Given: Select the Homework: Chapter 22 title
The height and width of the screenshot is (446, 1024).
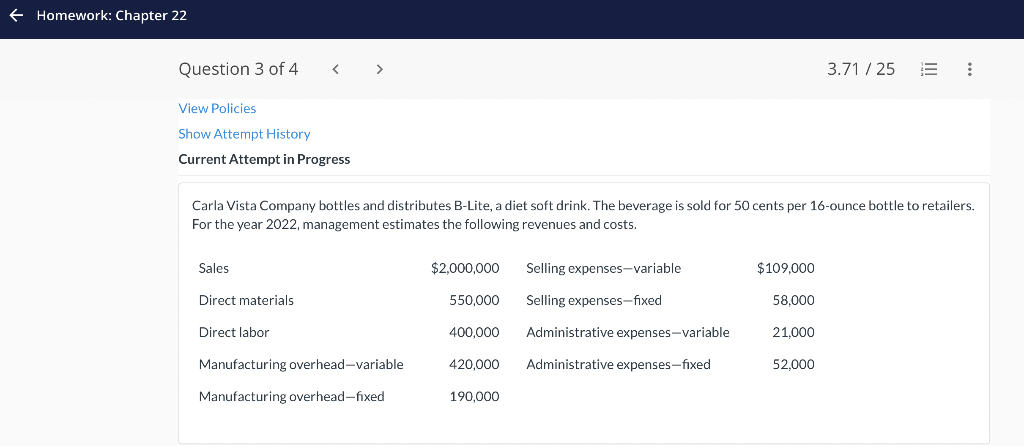Looking at the screenshot, I should click(x=112, y=16).
